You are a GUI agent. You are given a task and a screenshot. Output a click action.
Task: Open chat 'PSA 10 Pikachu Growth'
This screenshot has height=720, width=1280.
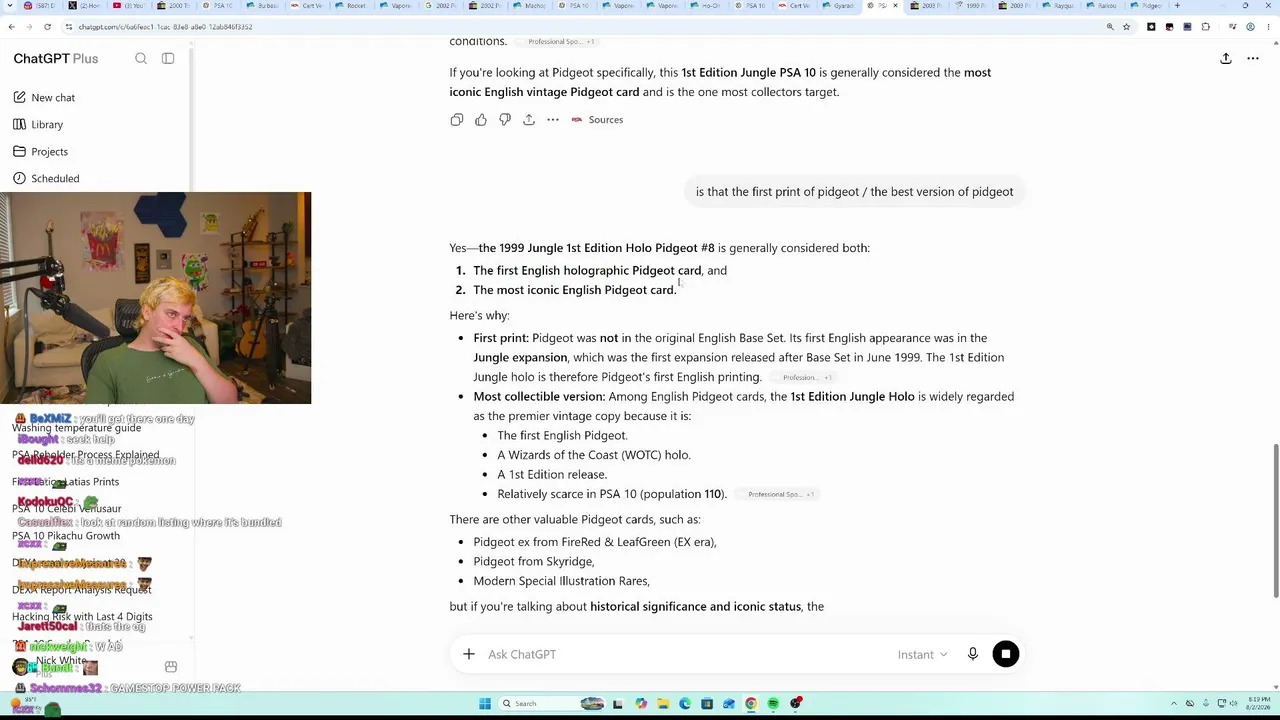pos(66,536)
